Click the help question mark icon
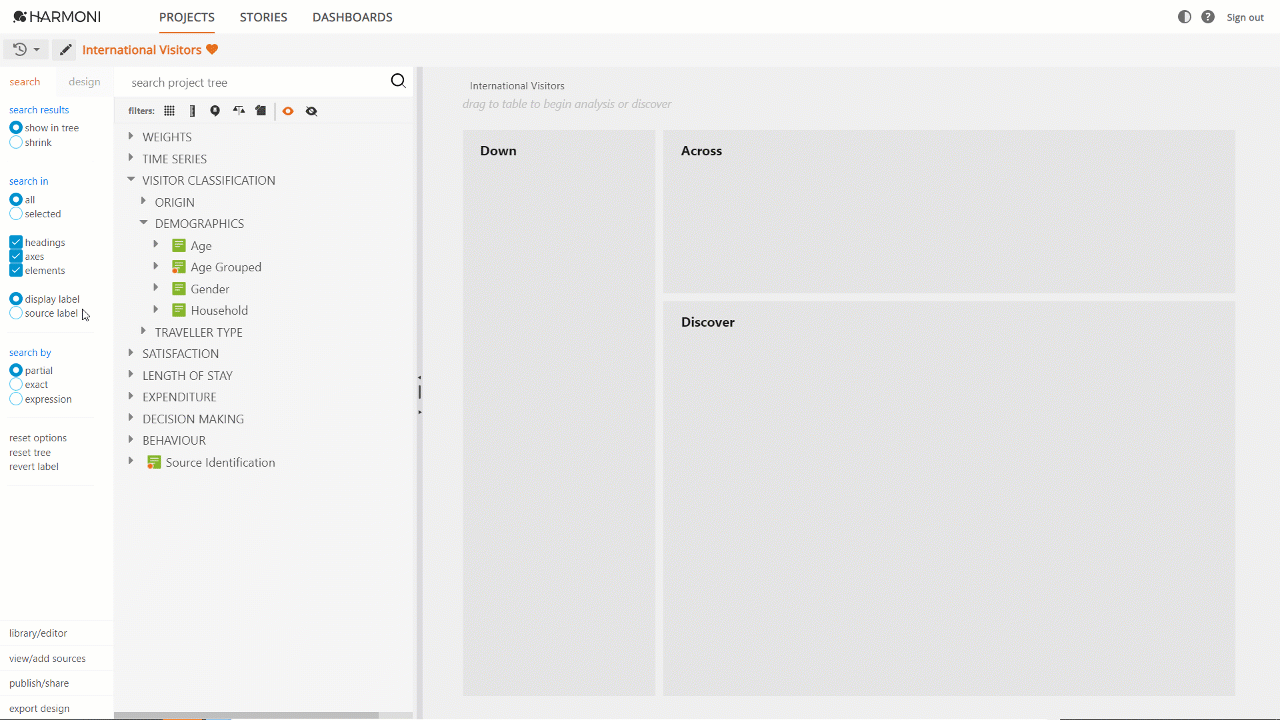This screenshot has width=1280, height=720. [x=1208, y=17]
